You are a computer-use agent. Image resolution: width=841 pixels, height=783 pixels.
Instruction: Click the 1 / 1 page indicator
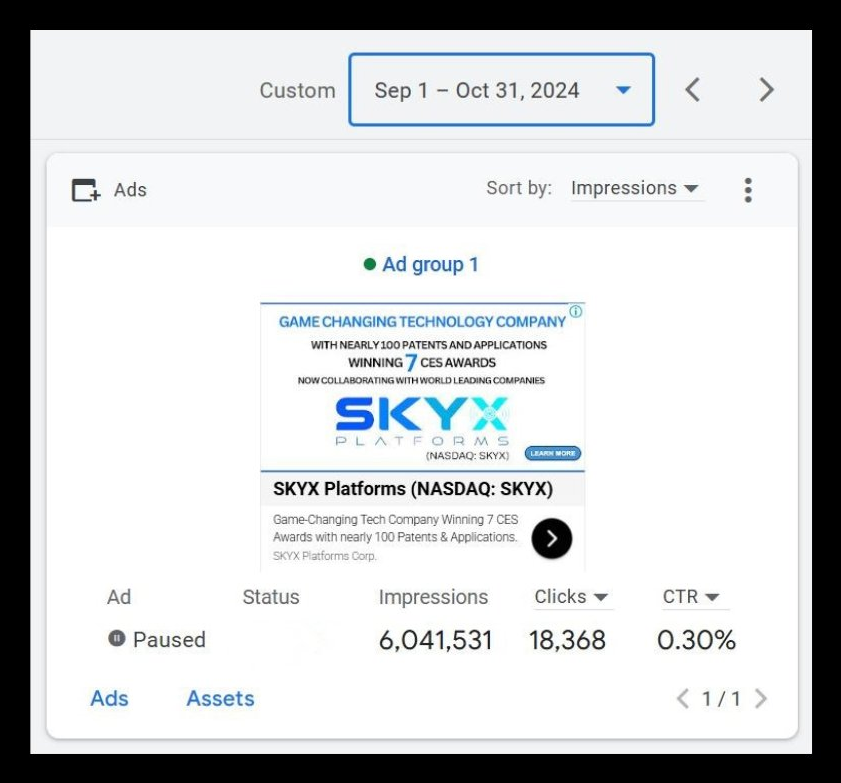point(722,699)
